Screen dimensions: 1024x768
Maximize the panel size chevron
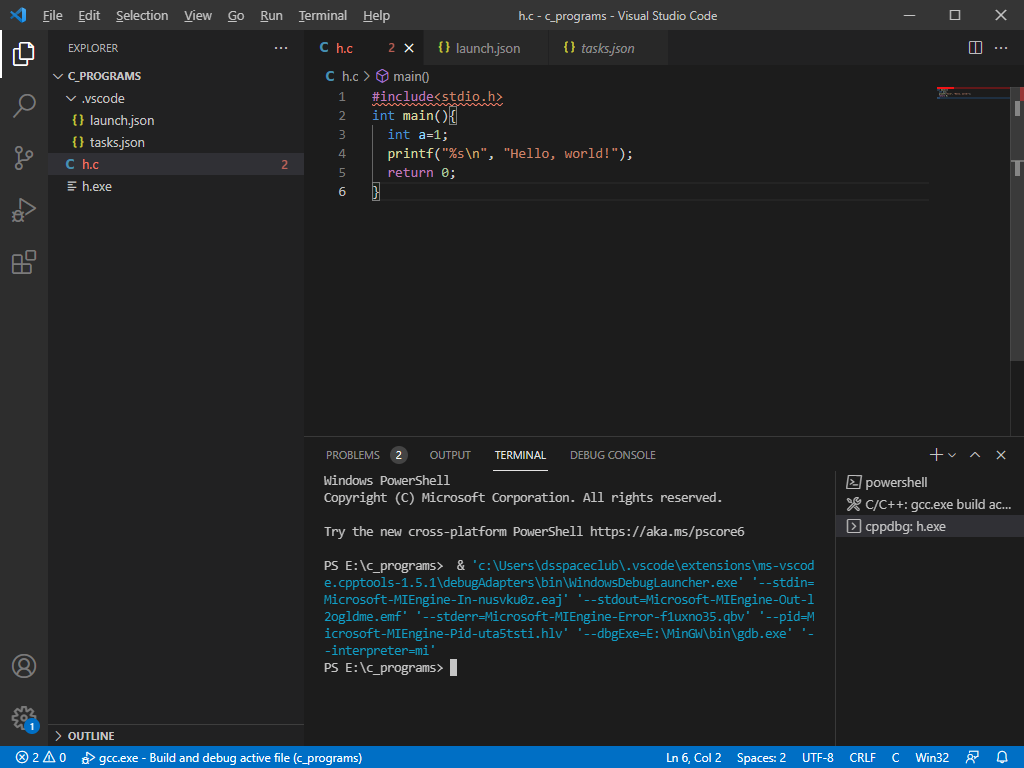(975, 455)
